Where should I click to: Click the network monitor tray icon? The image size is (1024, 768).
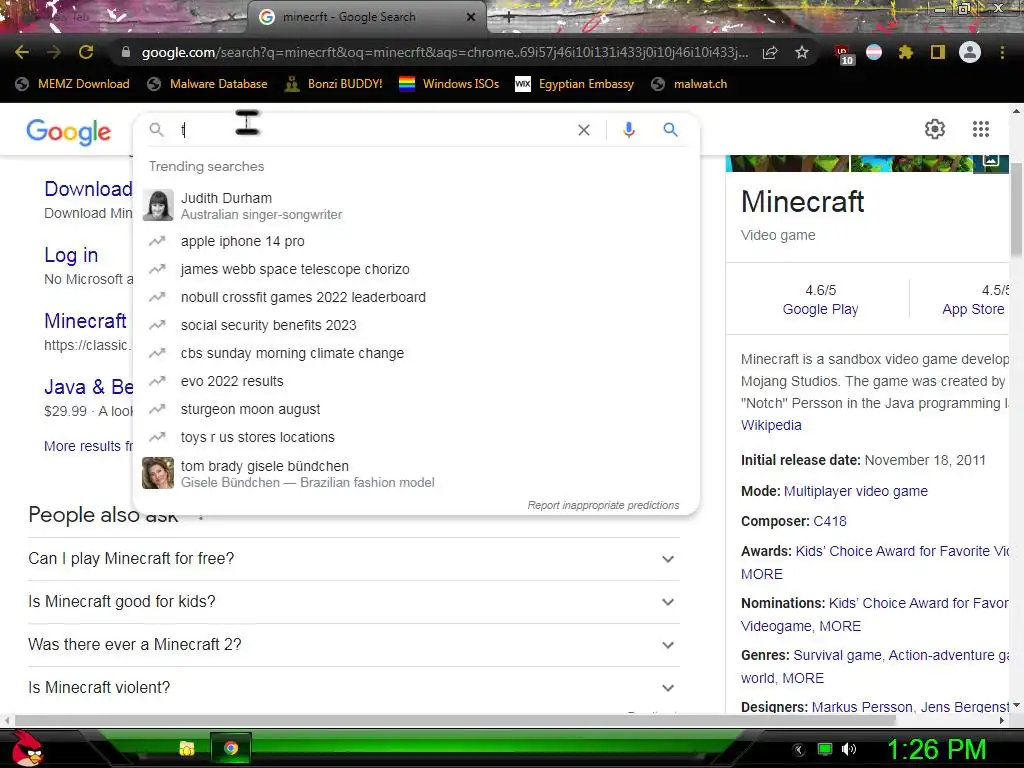point(825,749)
